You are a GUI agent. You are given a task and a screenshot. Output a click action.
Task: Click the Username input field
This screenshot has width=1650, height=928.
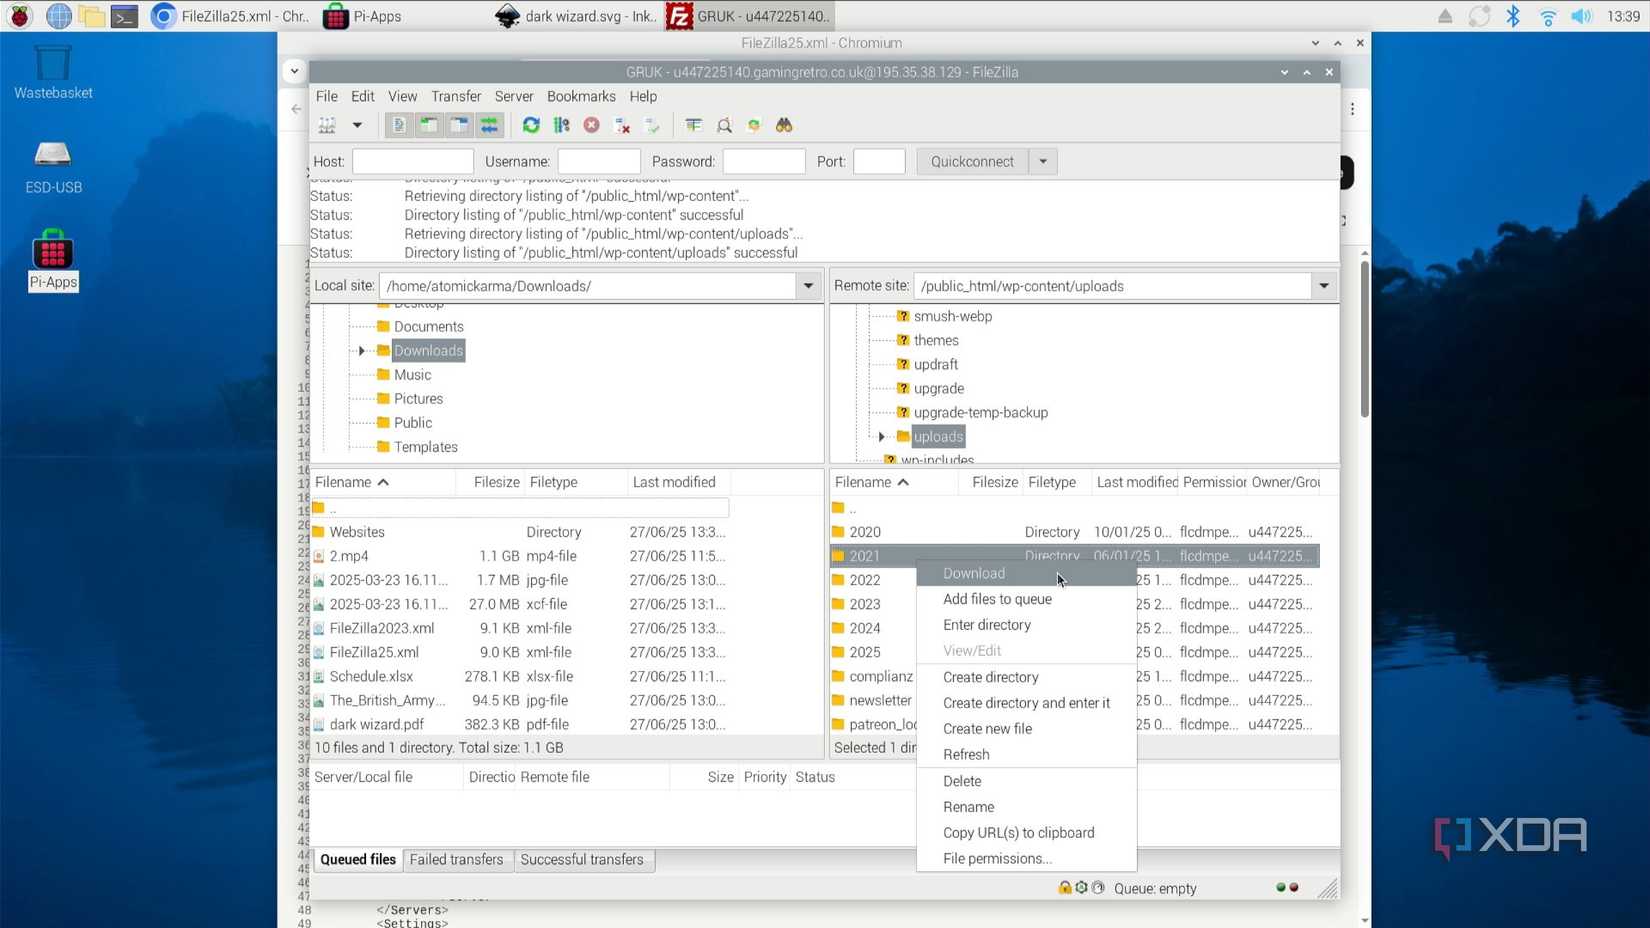(599, 161)
